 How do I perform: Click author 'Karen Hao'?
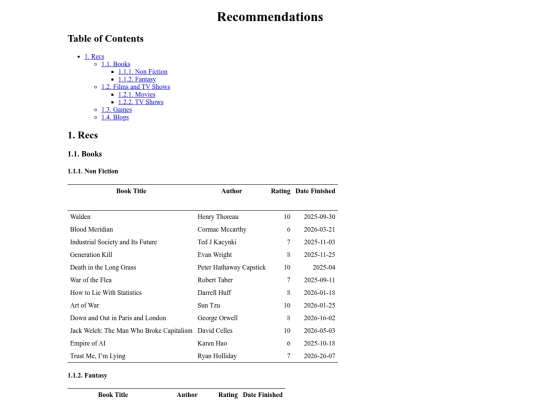point(212,343)
